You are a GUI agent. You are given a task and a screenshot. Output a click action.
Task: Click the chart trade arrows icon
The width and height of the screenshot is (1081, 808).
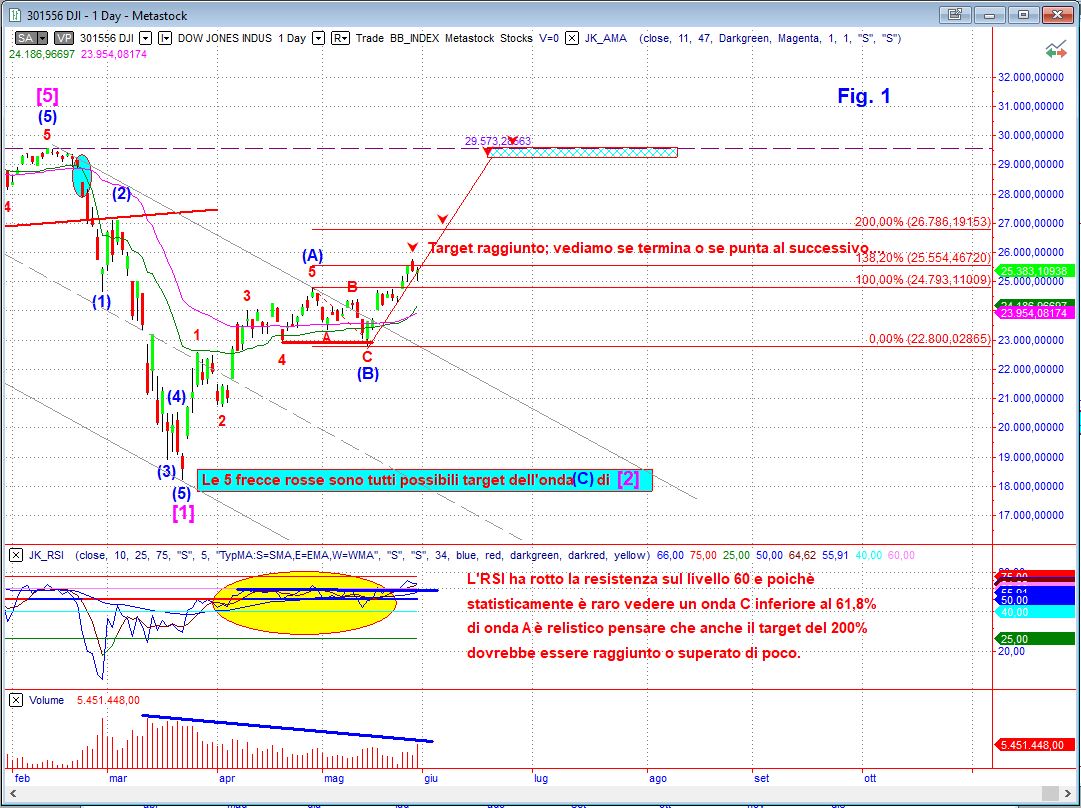(1055, 50)
